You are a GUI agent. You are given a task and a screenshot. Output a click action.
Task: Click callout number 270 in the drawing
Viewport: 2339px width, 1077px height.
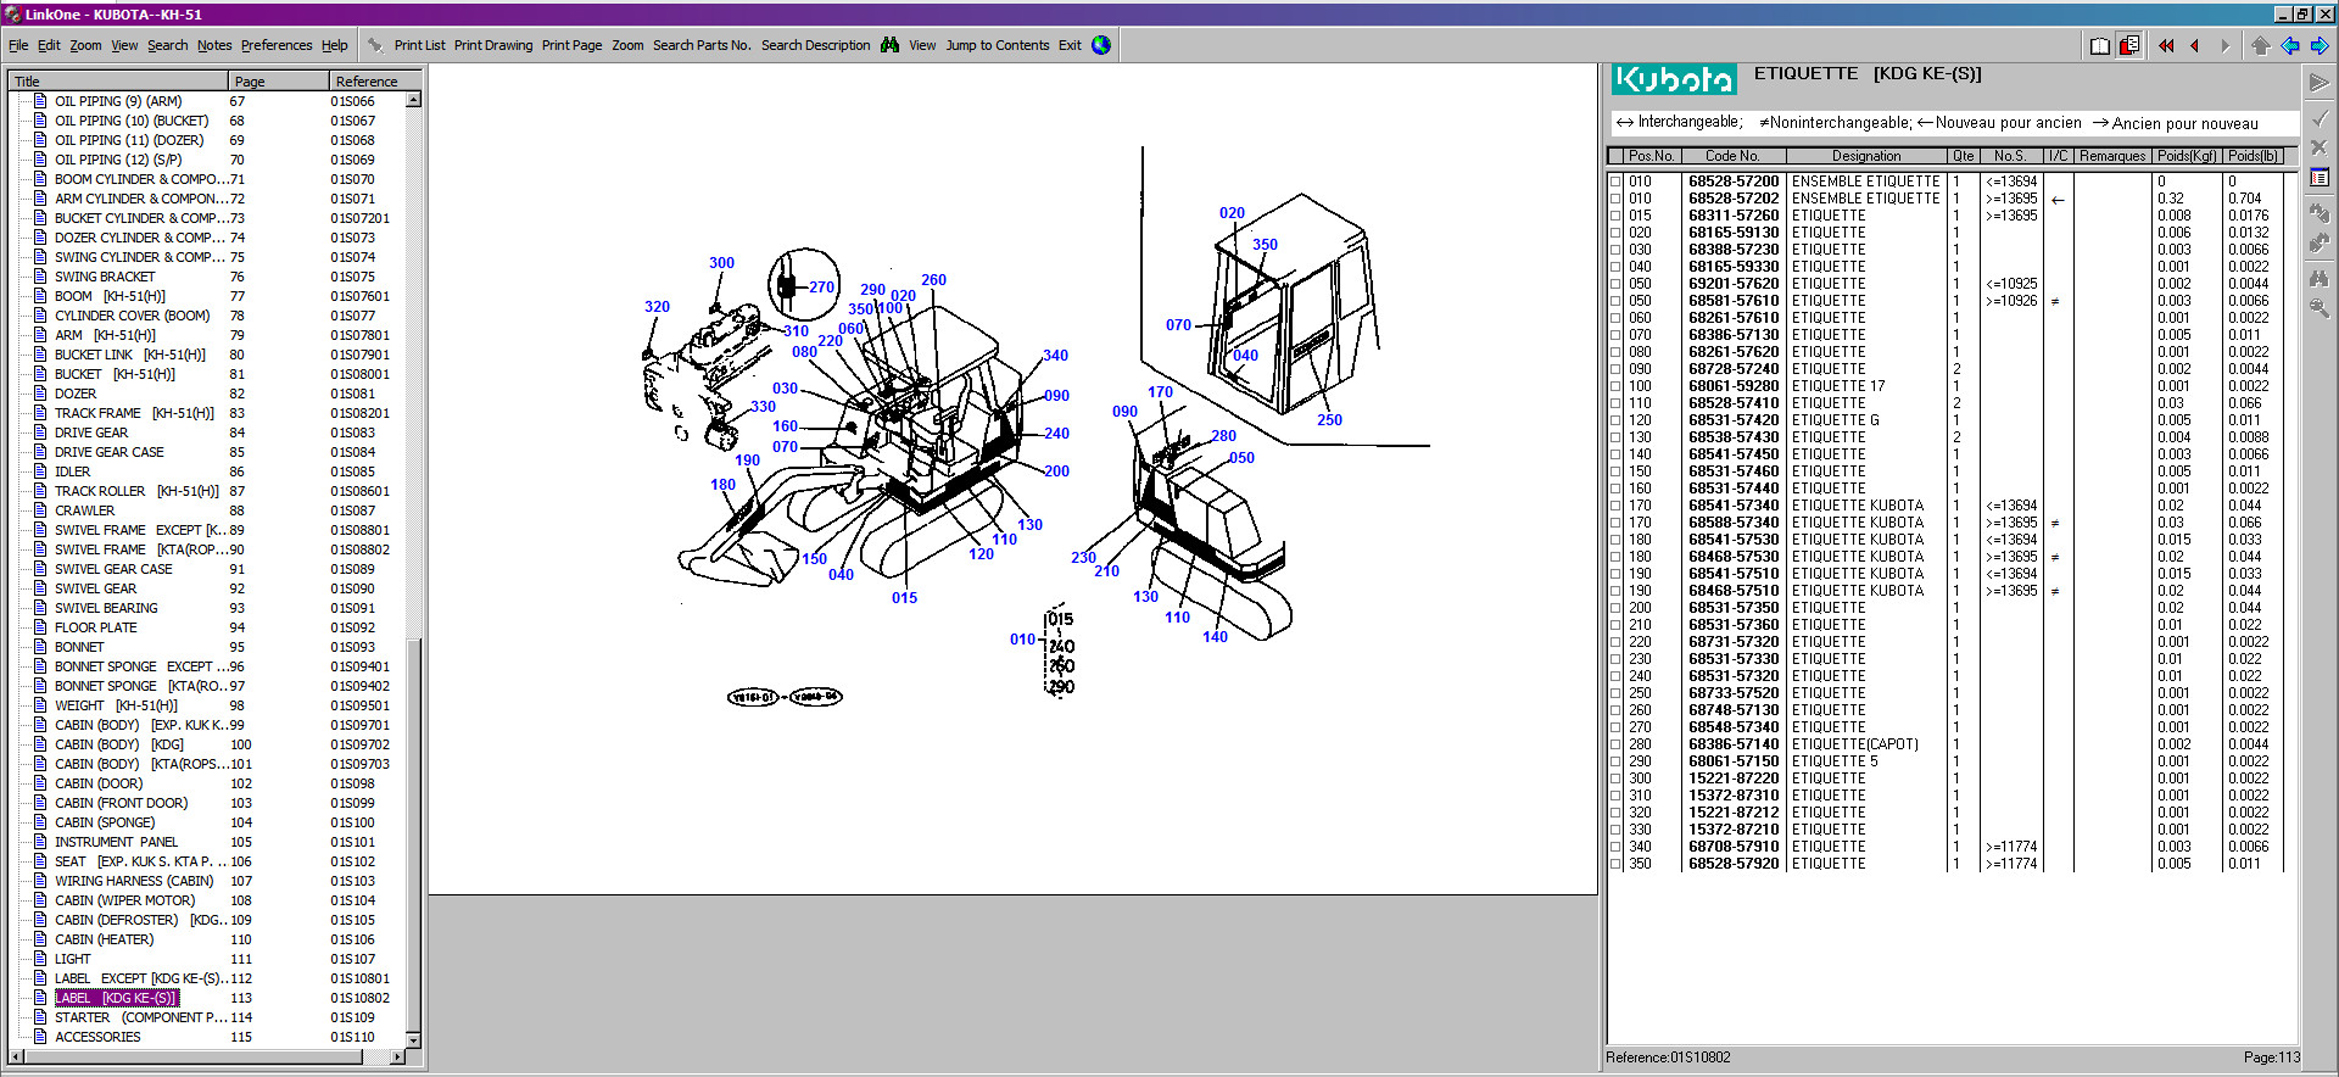(x=821, y=287)
